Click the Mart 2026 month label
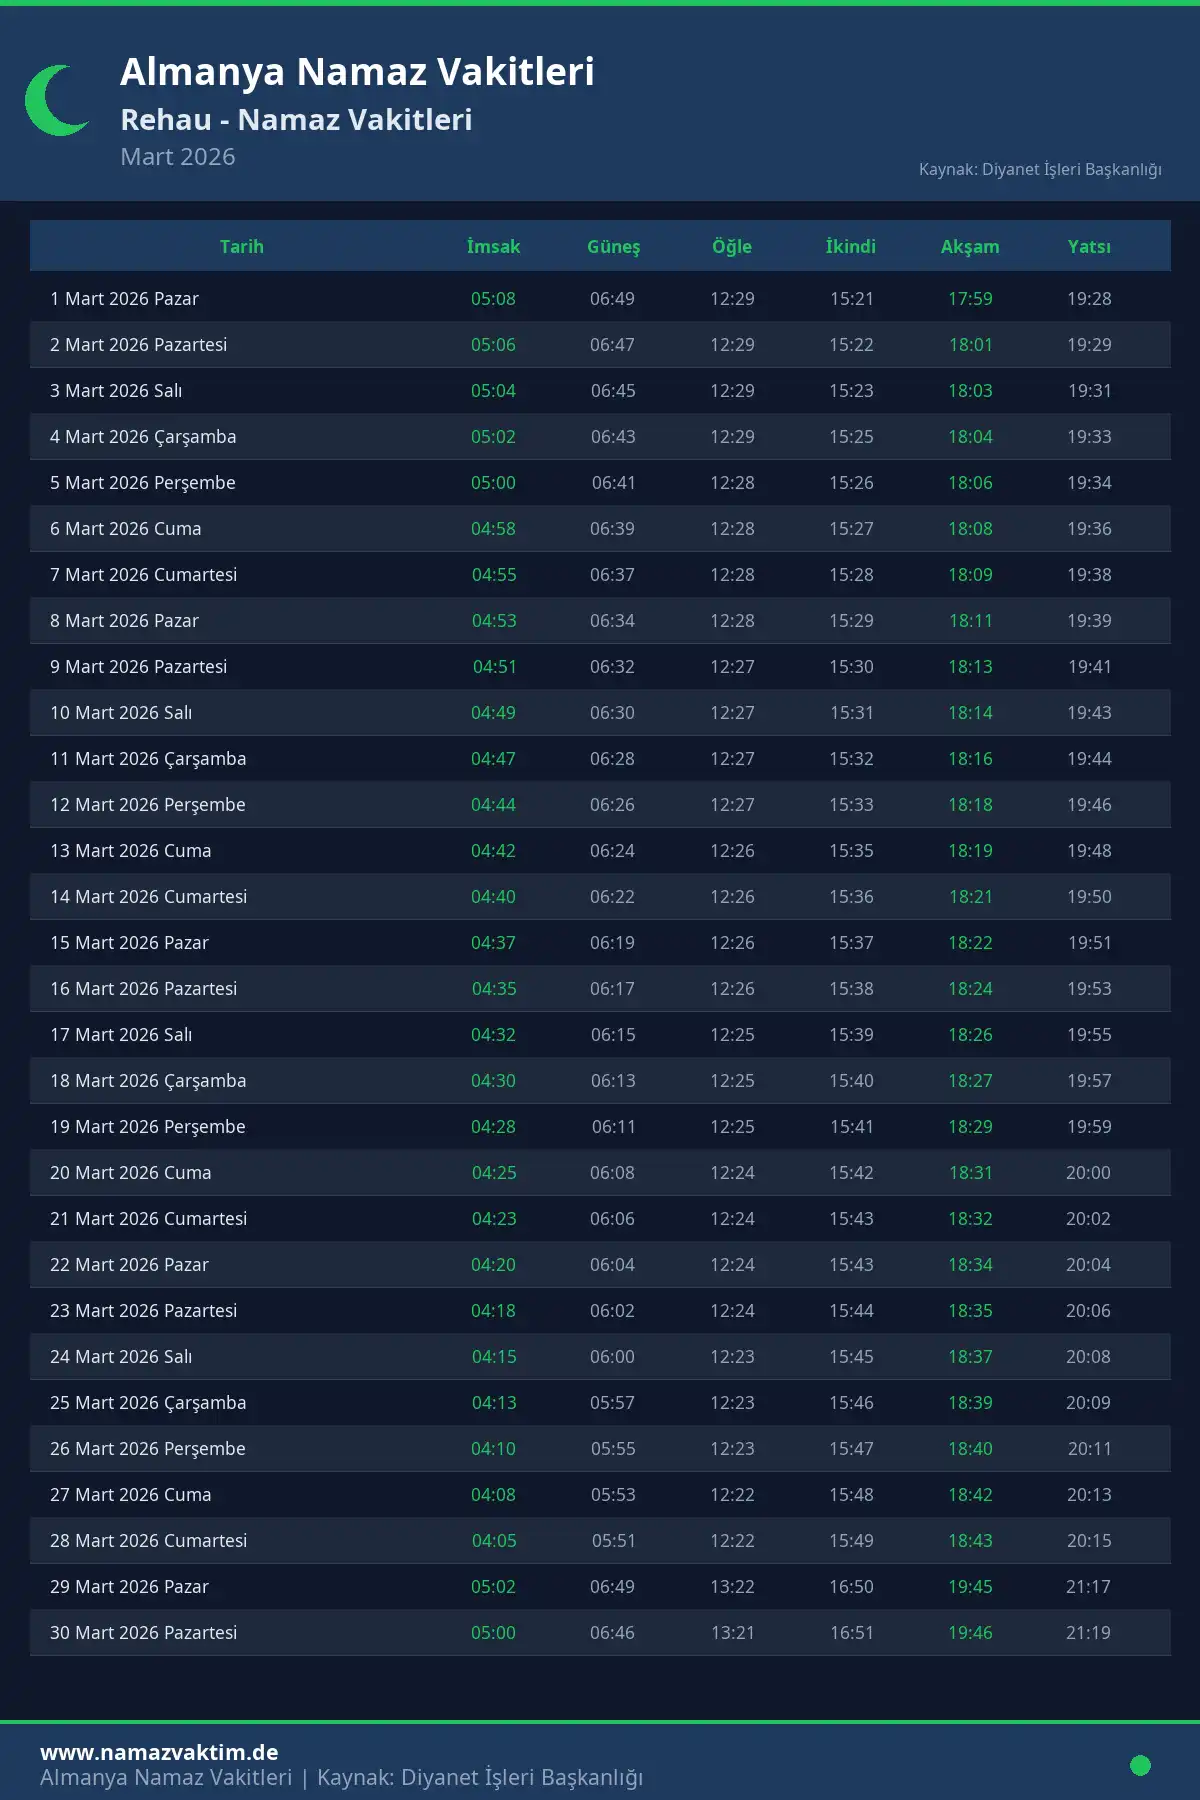The image size is (1200, 1800). point(178,157)
